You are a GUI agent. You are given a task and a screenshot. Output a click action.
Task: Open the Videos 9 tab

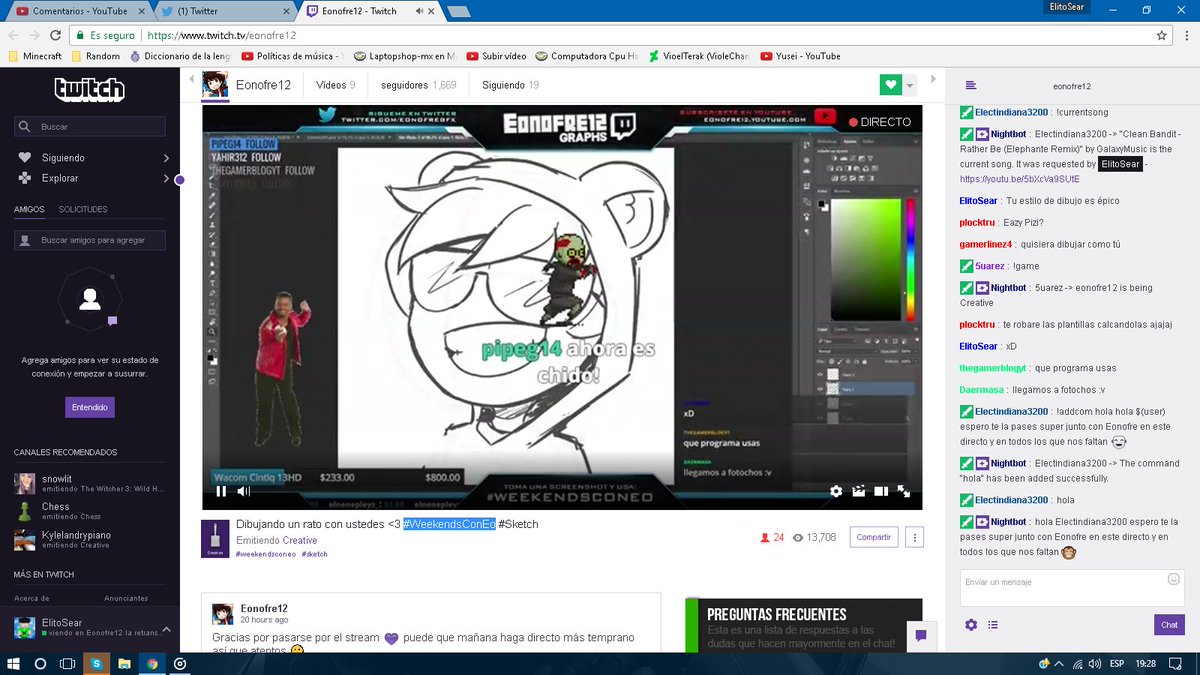(335, 85)
